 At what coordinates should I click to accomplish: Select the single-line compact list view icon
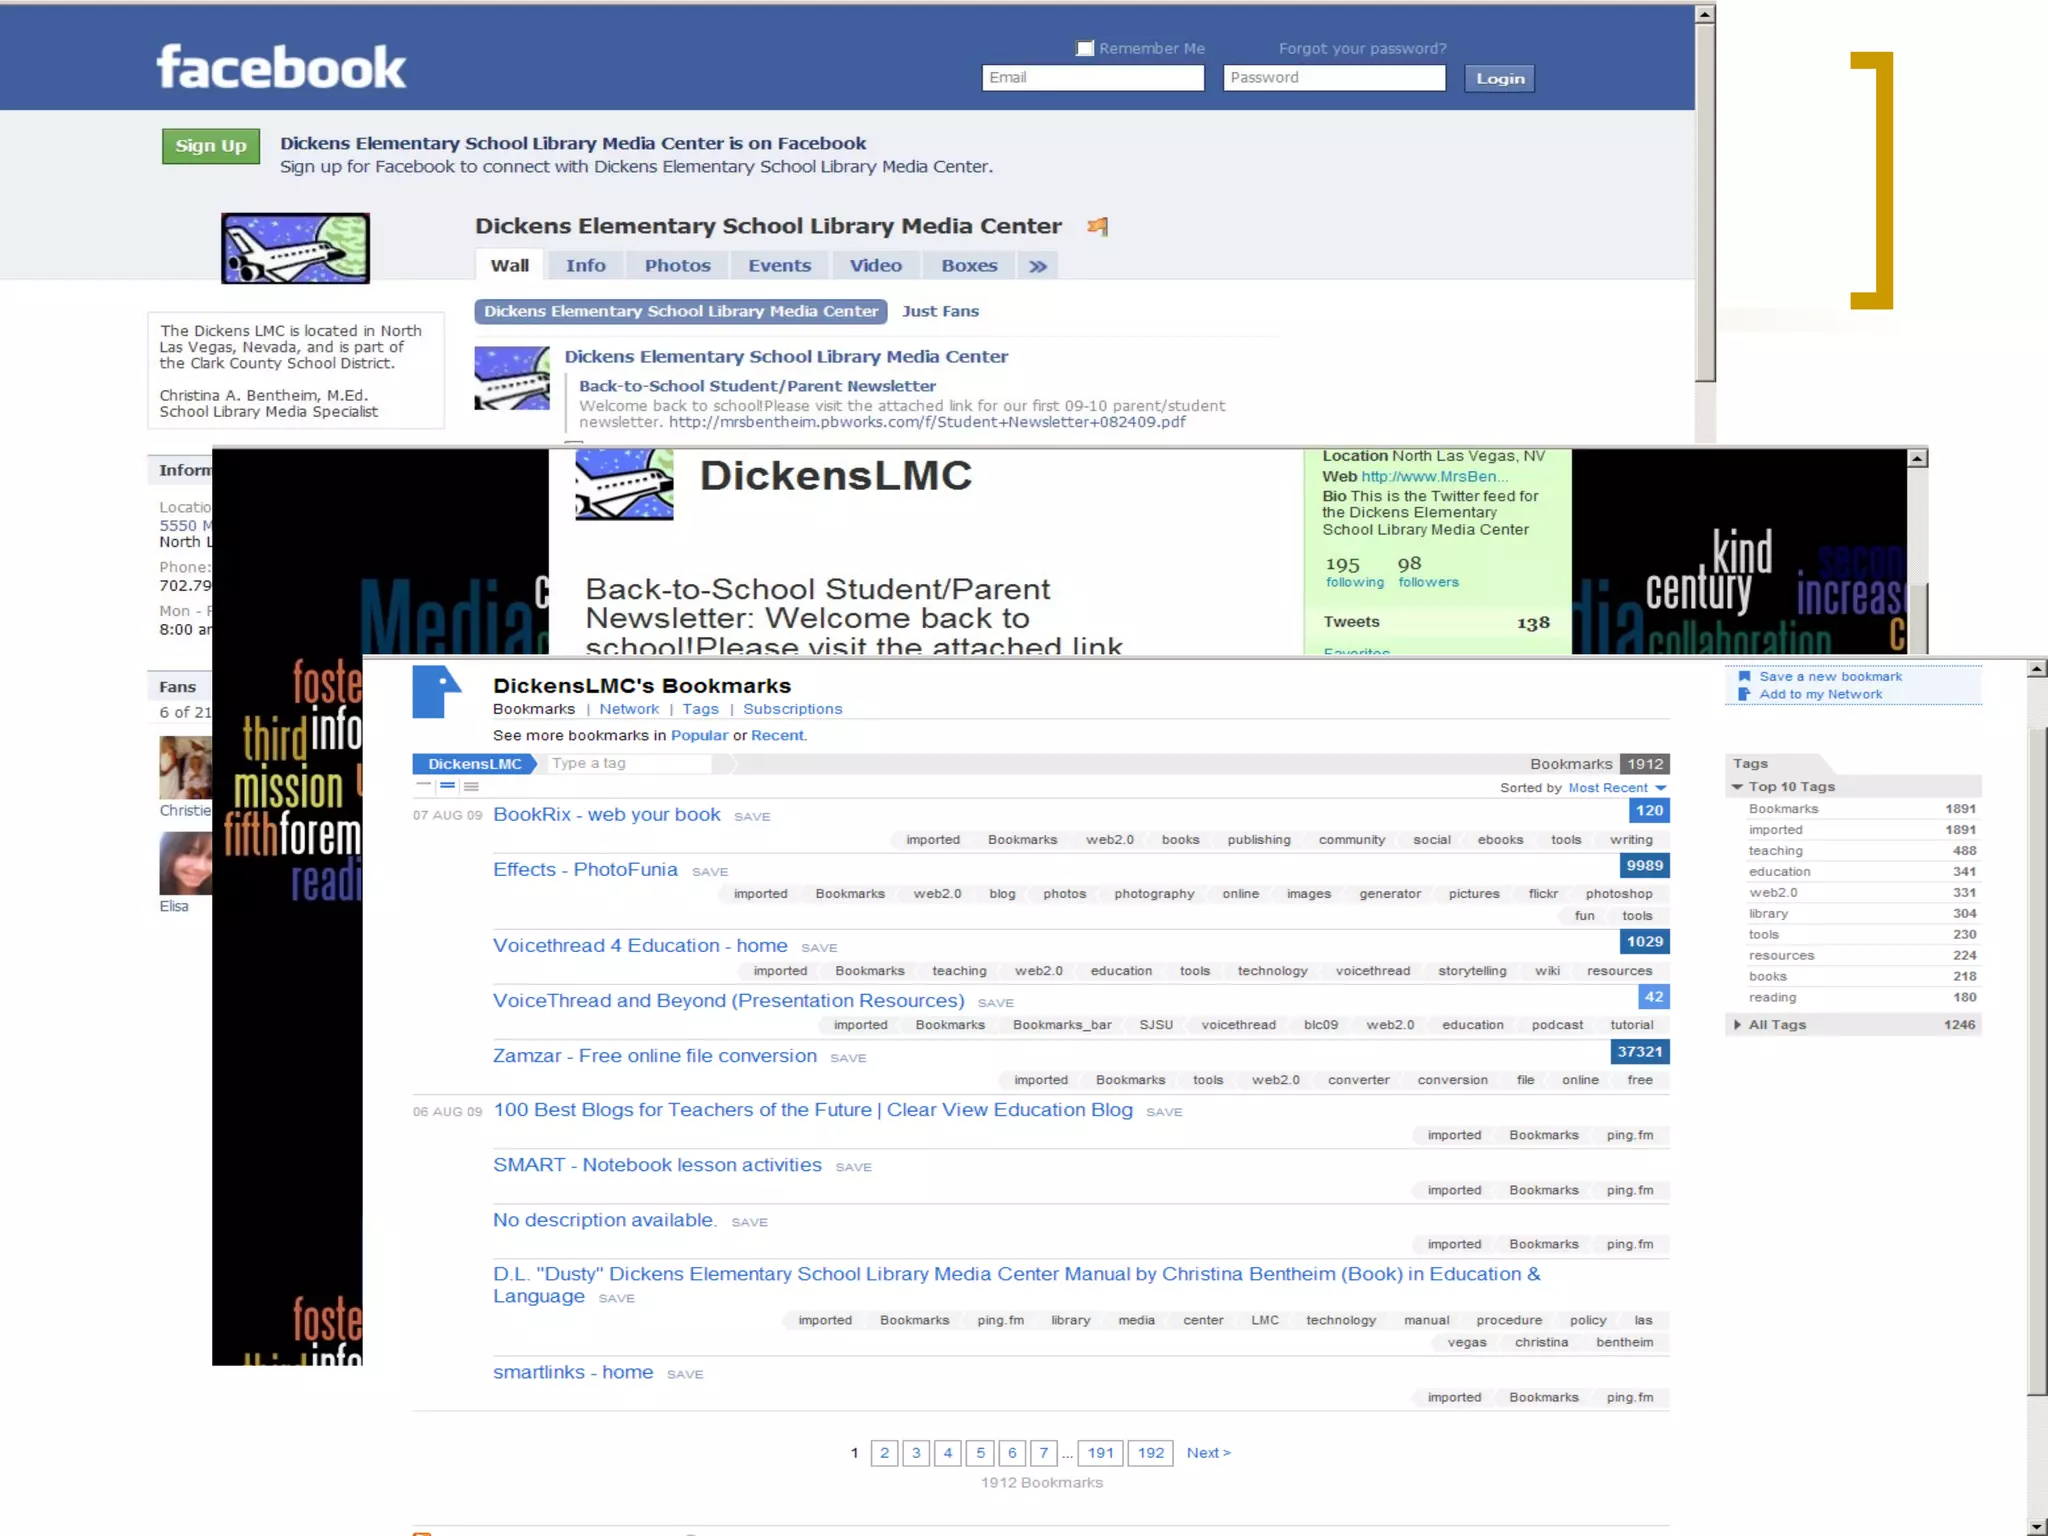(424, 786)
